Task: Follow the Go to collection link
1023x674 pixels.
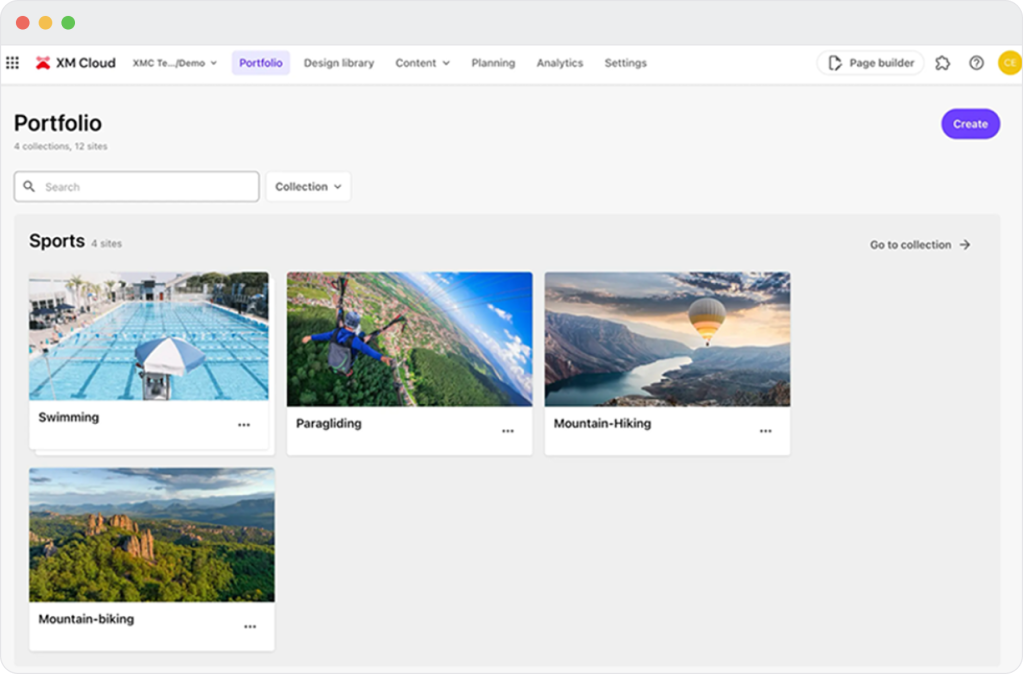Action: (x=920, y=245)
